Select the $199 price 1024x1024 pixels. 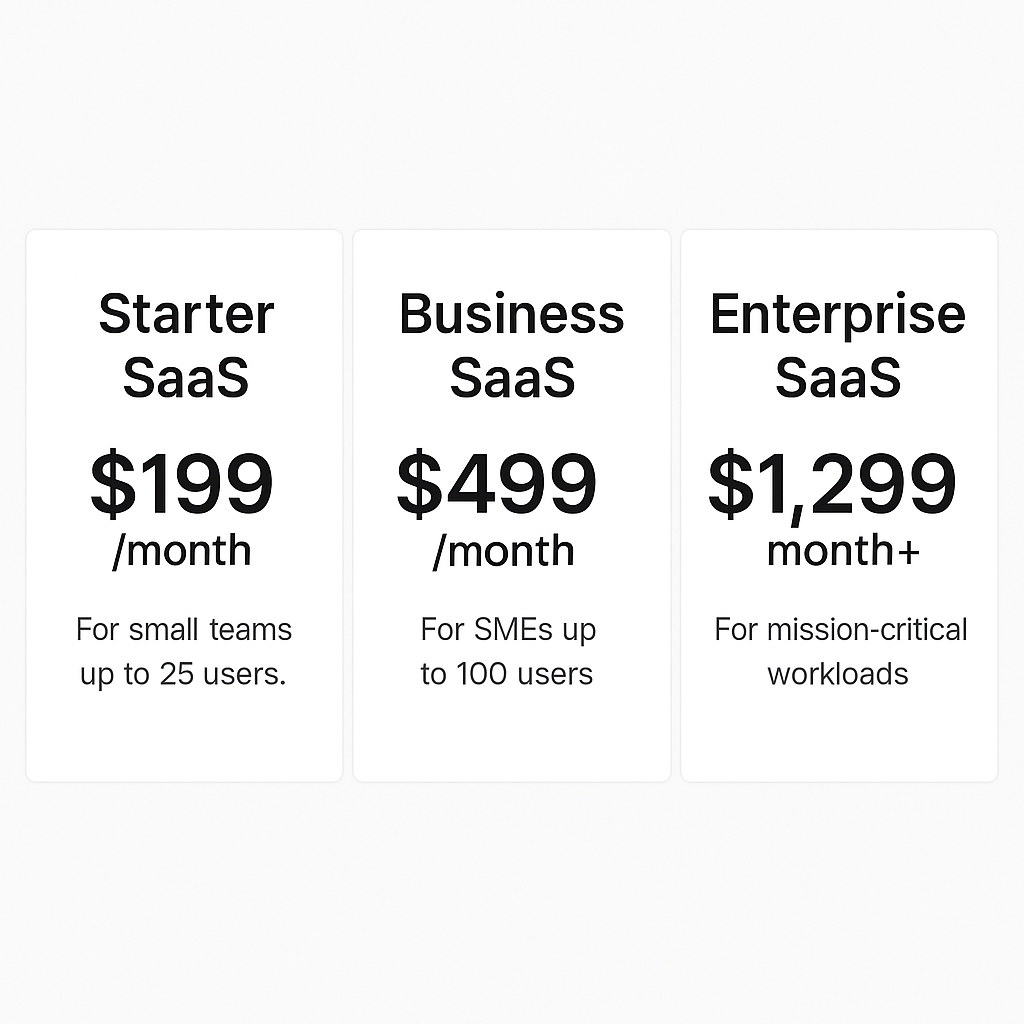tap(182, 484)
